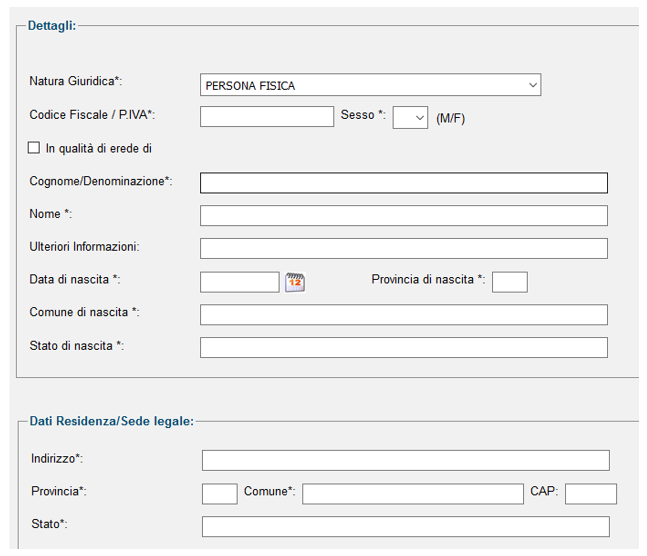Click the Data di nascita text box
647x556 pixels.
pos(239,282)
